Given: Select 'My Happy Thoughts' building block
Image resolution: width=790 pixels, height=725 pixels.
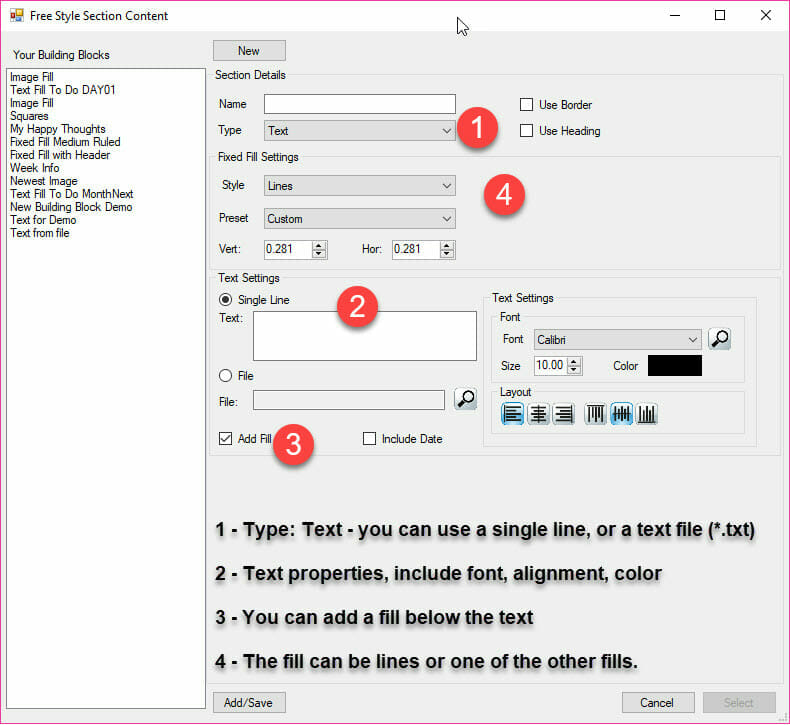Looking at the screenshot, I should [57, 129].
